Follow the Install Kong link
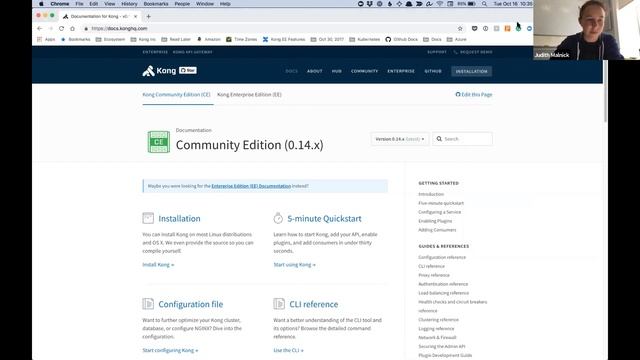 158,264
